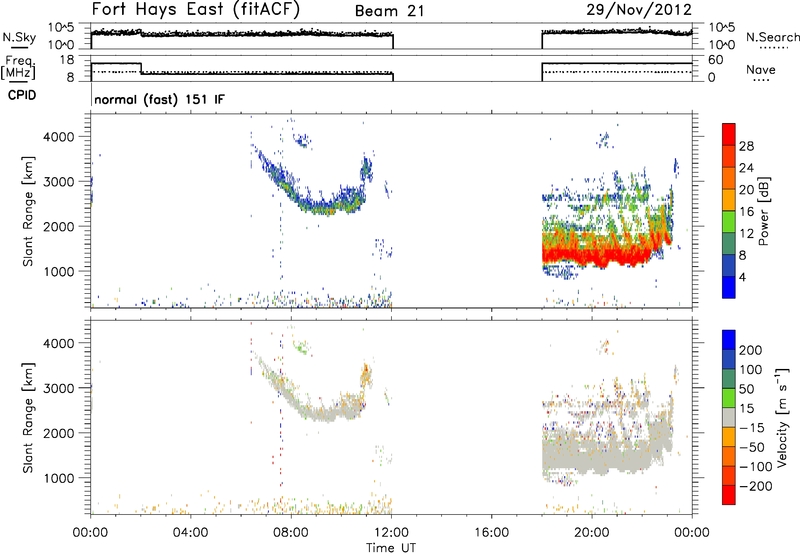Screen dimensions: 800x554
Task: Click the '2000' tick on the velocity panel
Action: 59,433
